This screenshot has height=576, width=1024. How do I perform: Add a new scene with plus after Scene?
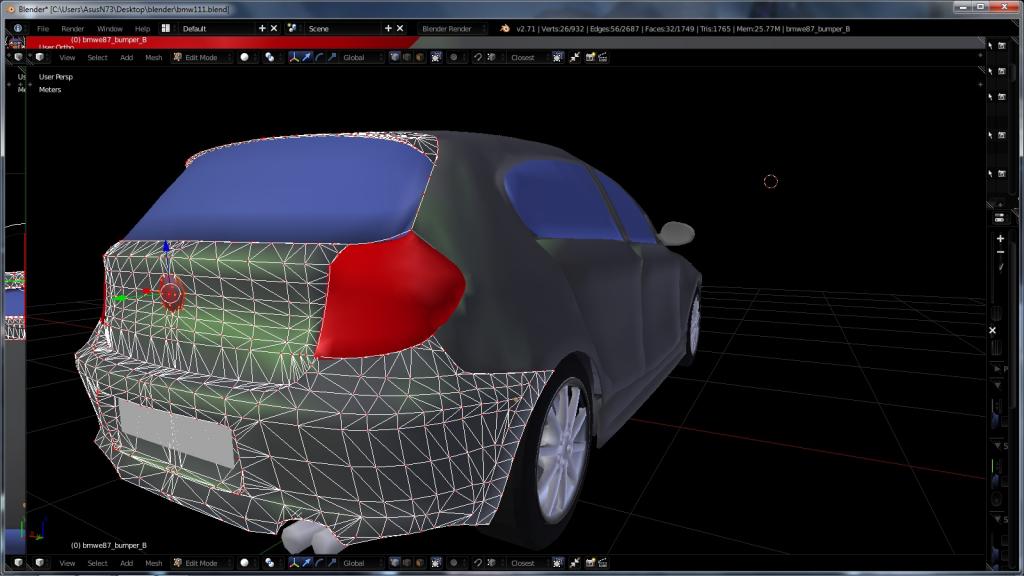[388, 29]
